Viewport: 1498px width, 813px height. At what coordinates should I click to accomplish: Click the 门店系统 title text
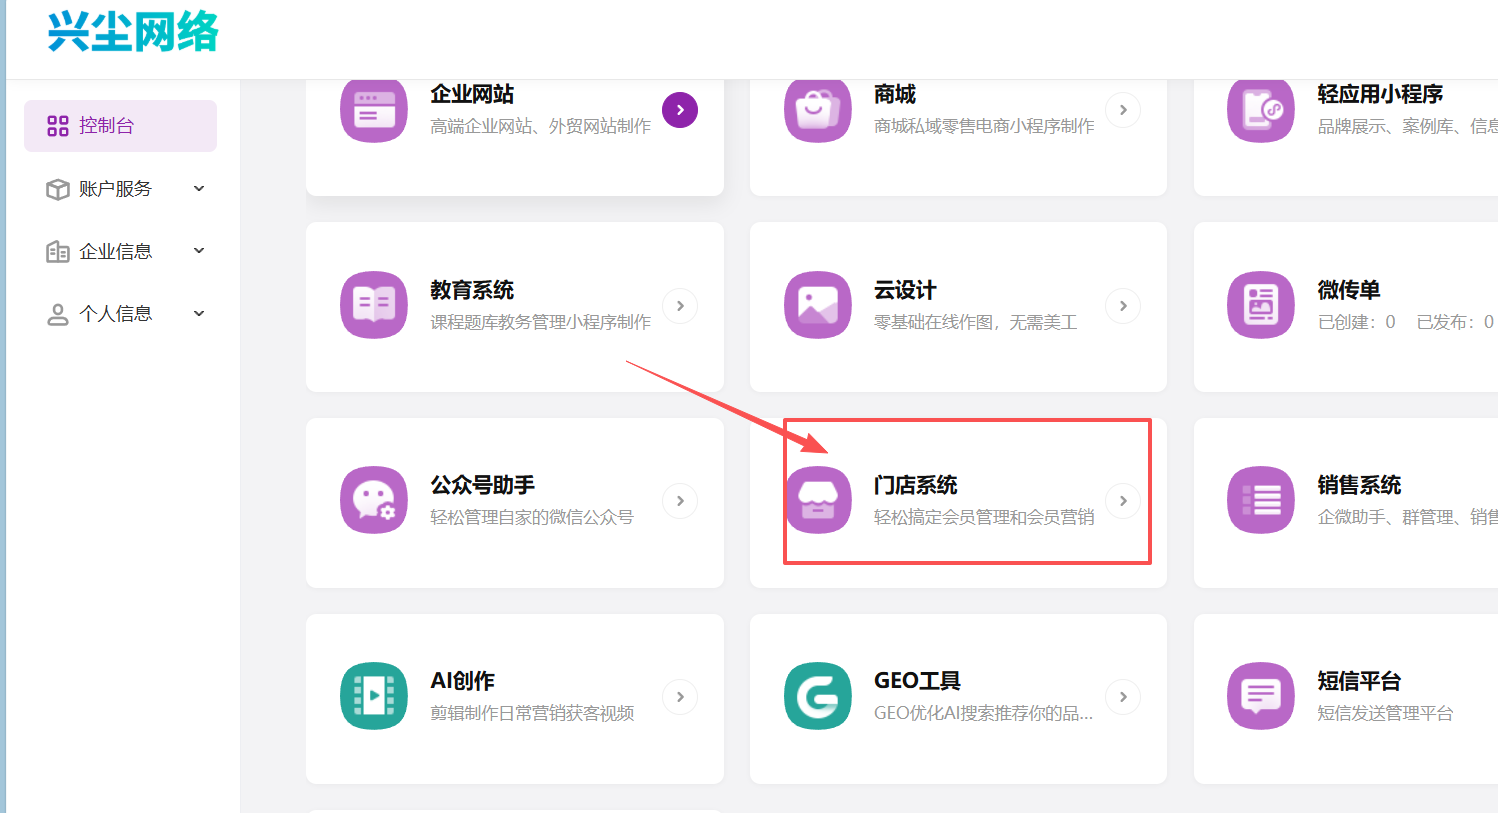tap(915, 485)
